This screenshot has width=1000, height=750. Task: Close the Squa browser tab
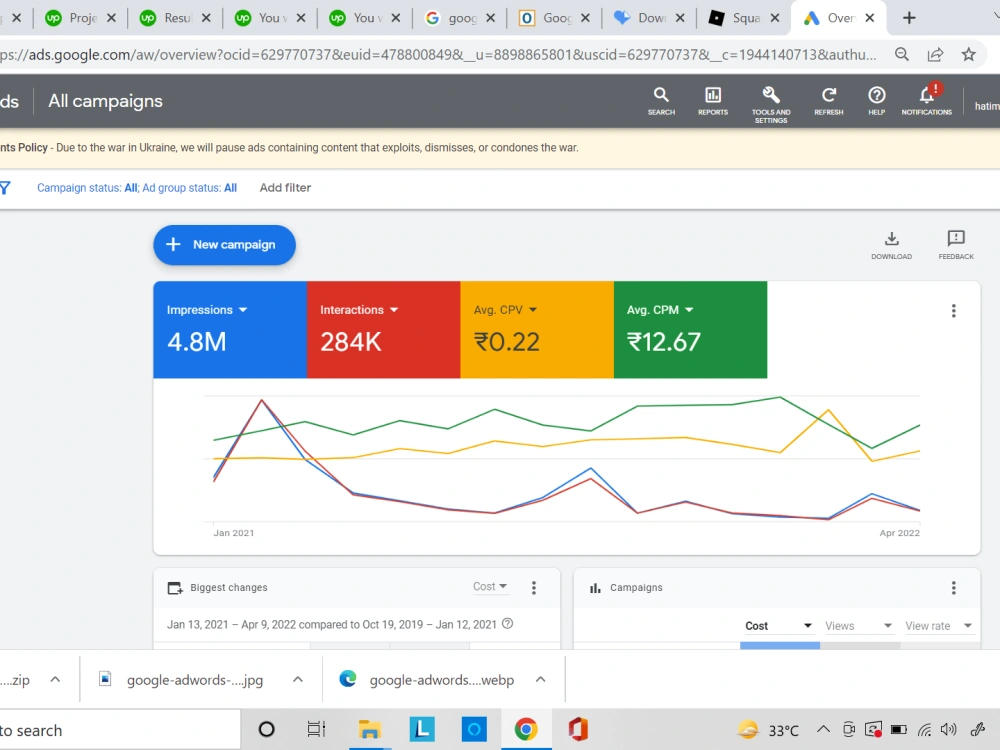pos(775,18)
